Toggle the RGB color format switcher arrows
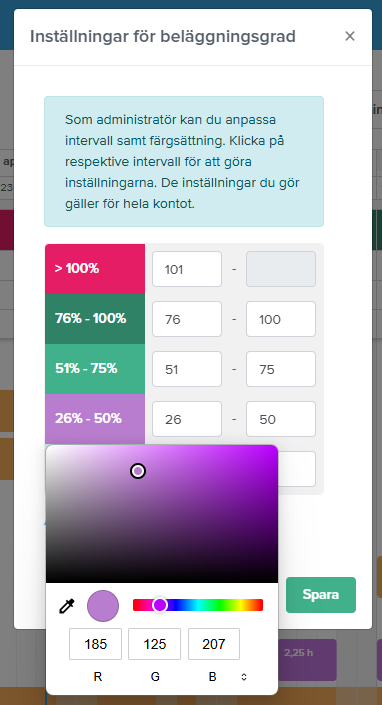 click(x=244, y=677)
